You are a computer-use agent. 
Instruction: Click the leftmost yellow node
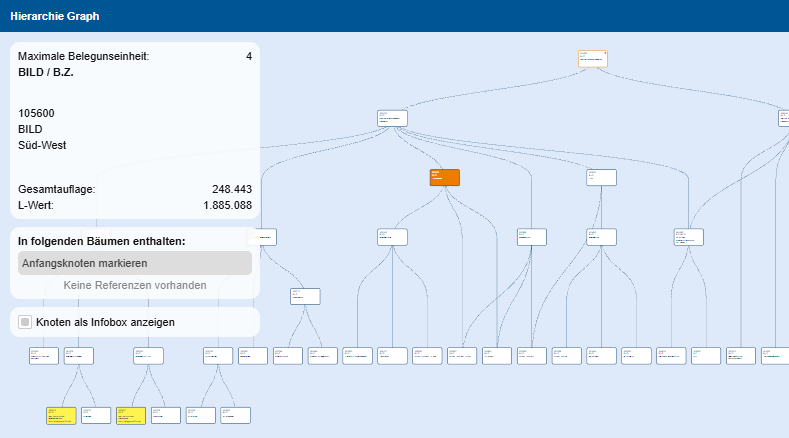pos(61,415)
